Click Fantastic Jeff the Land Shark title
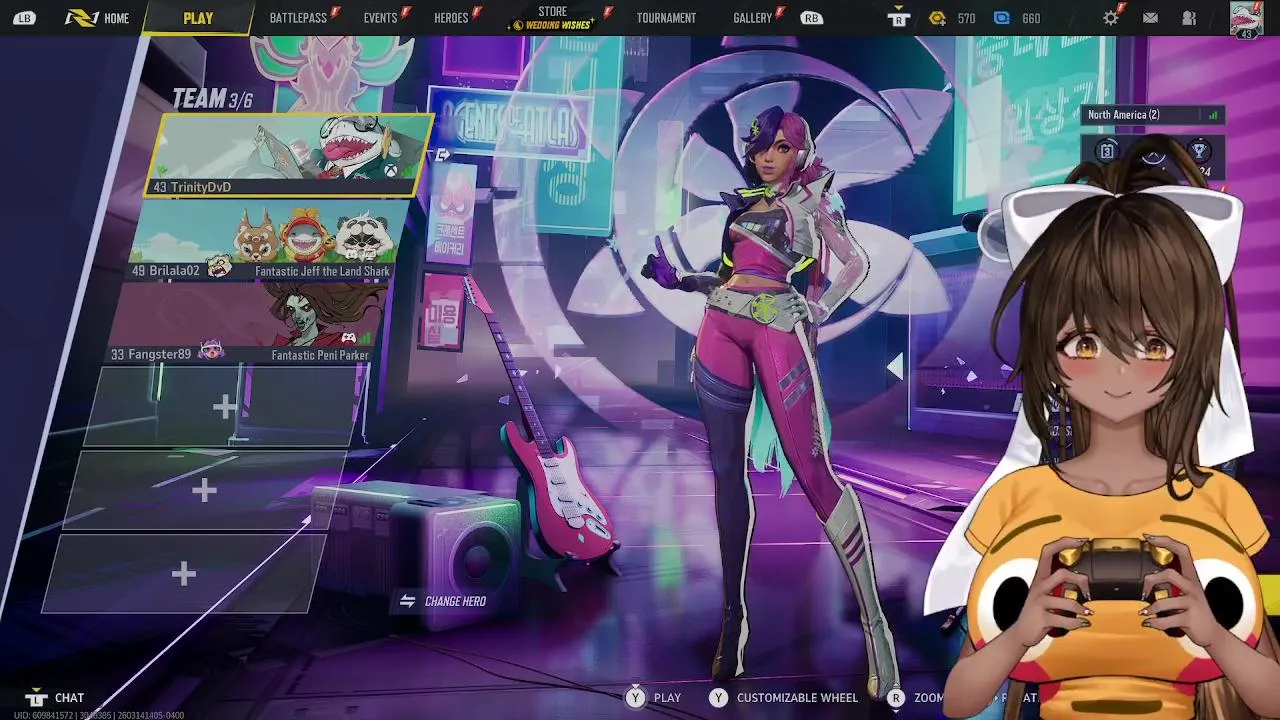 point(322,271)
